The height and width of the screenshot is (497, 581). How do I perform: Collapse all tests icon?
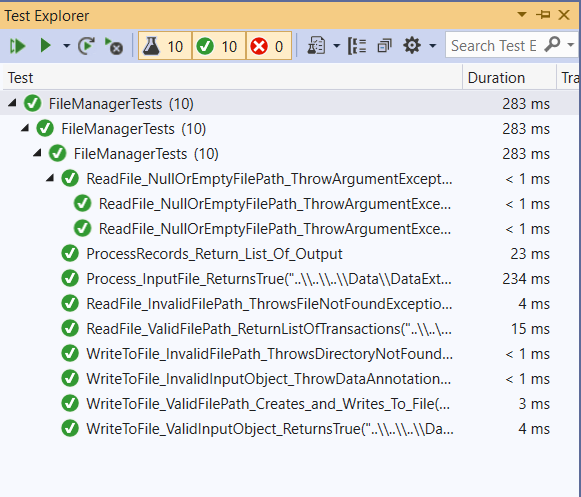[x=384, y=46]
